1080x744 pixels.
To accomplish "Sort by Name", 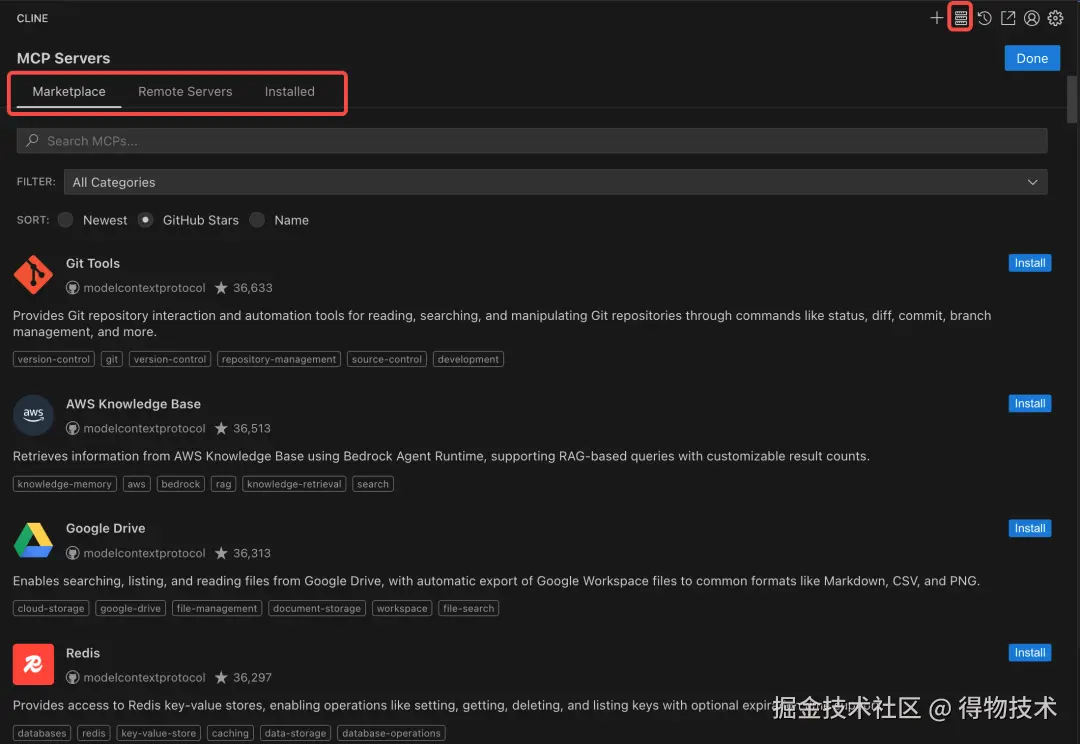I will click(257, 220).
